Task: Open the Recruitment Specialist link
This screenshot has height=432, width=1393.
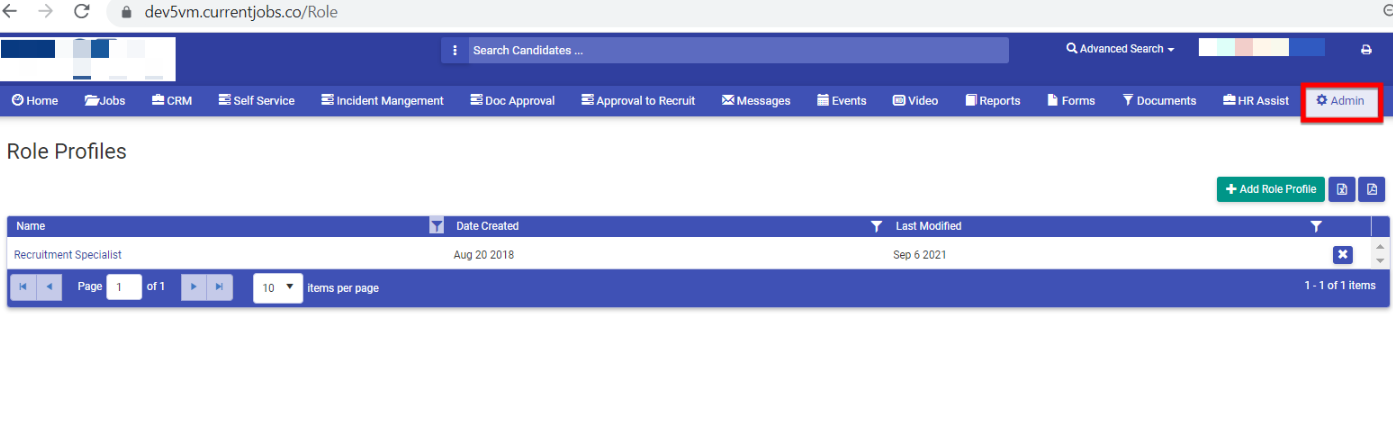Action: click(x=68, y=255)
